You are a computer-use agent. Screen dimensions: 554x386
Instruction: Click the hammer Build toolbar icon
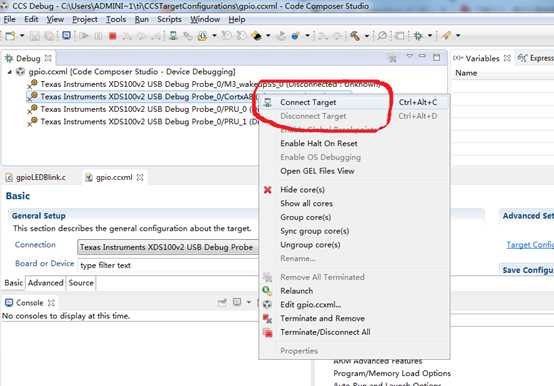coord(355,36)
